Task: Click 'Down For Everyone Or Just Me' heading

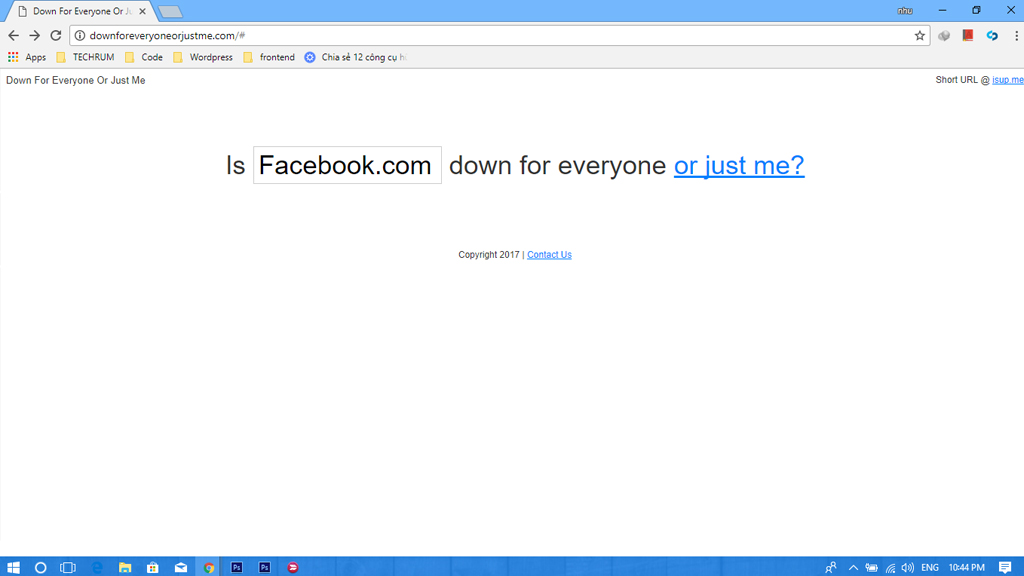Action: [76, 80]
